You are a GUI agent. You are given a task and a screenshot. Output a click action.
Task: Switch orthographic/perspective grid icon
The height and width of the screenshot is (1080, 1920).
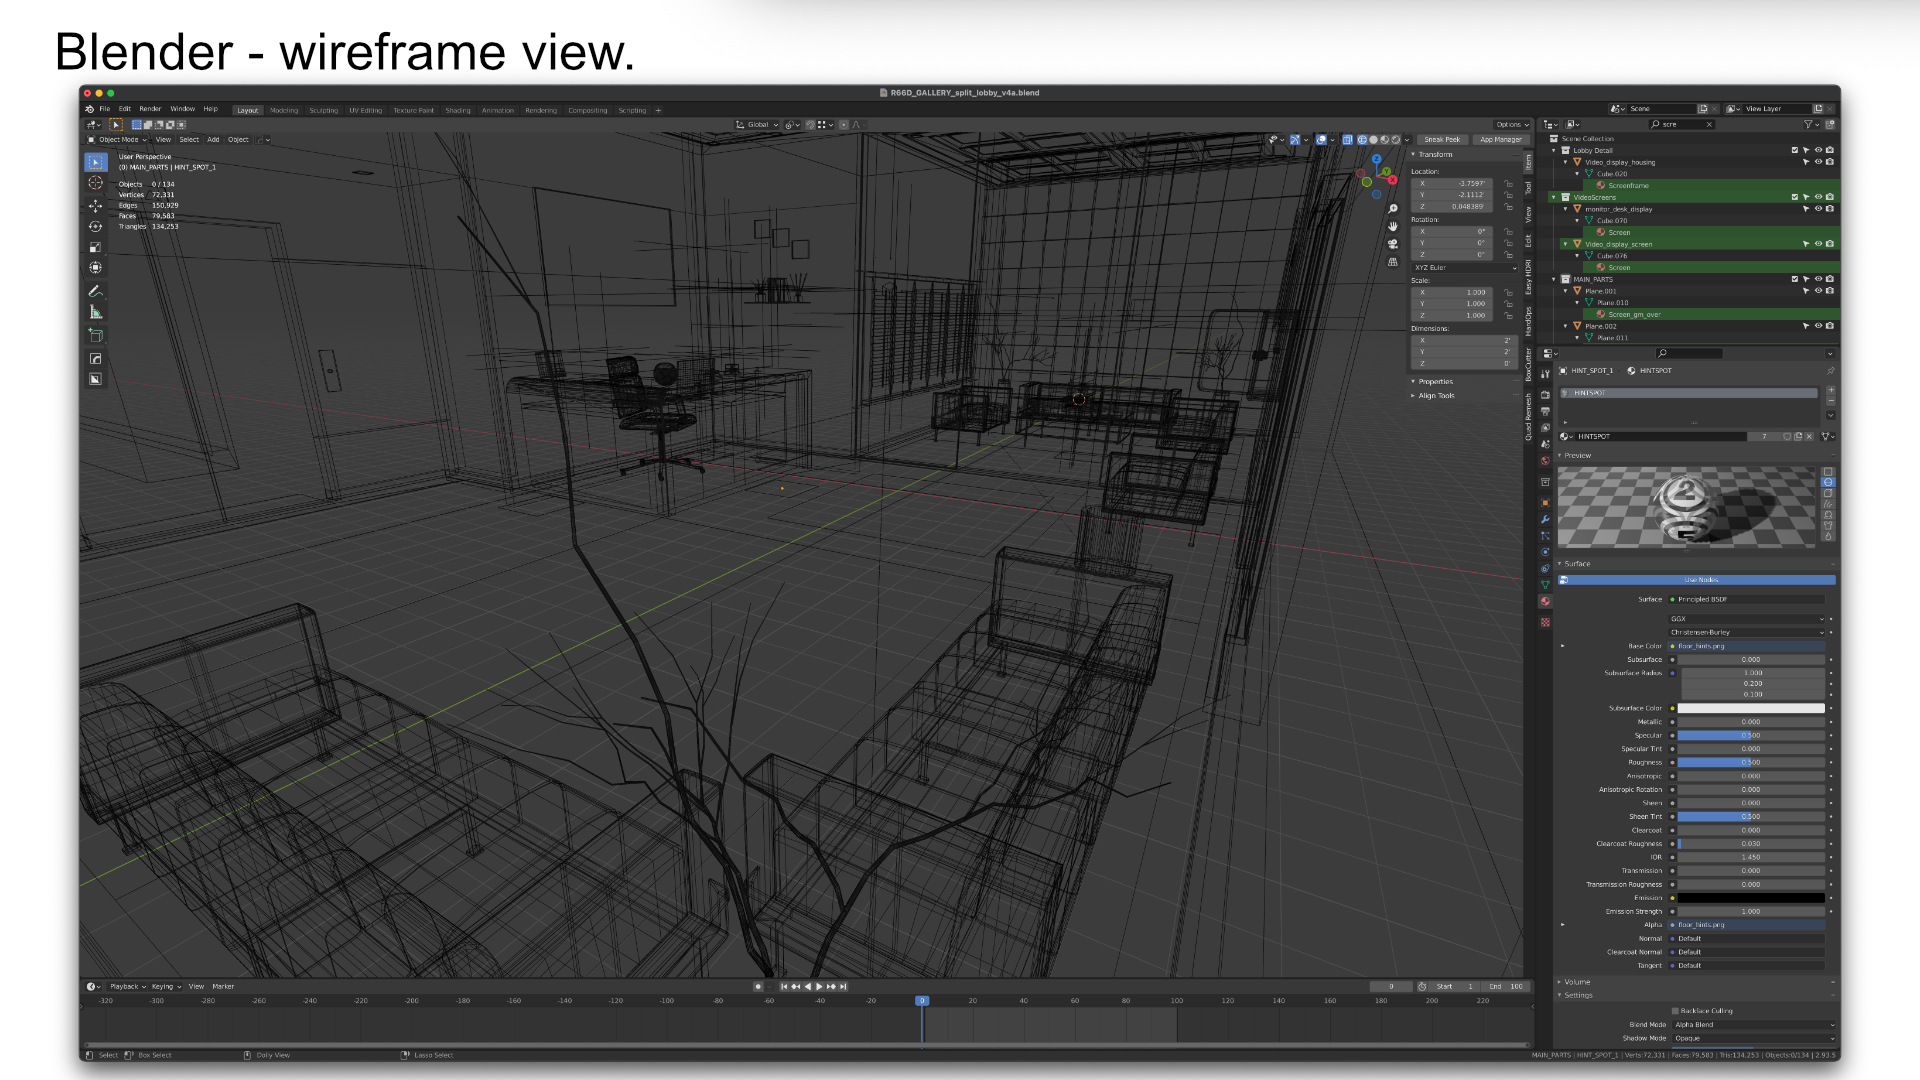[x=1392, y=262]
